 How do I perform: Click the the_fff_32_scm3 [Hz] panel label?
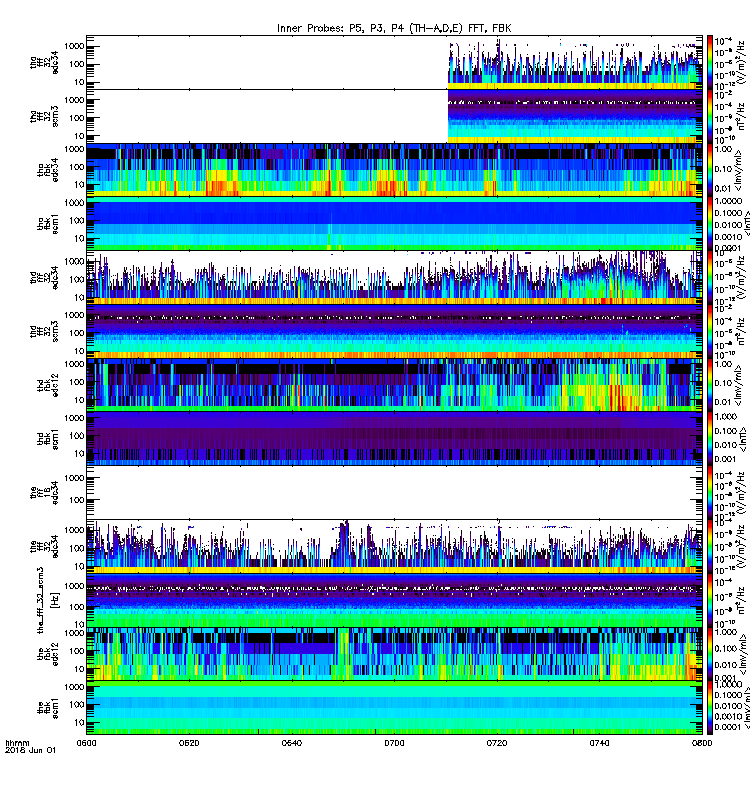48,600
